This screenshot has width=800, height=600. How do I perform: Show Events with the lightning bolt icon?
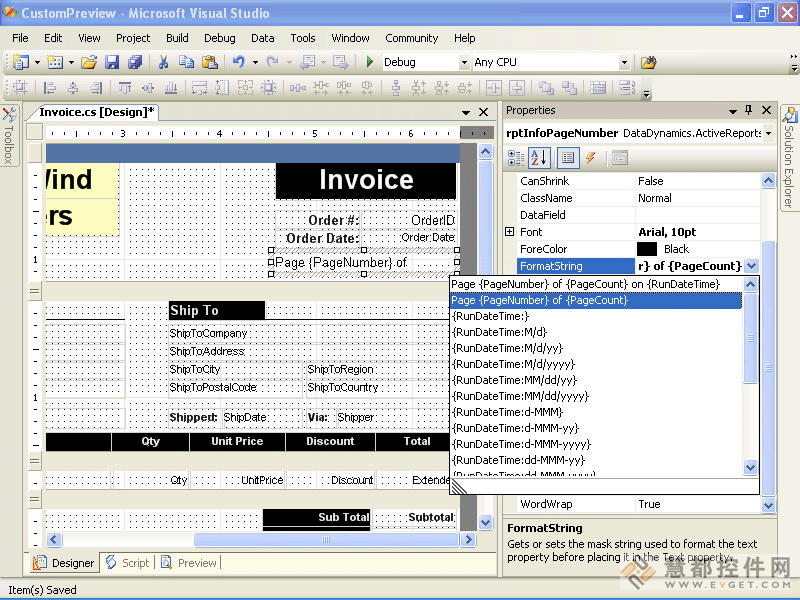[x=591, y=158]
